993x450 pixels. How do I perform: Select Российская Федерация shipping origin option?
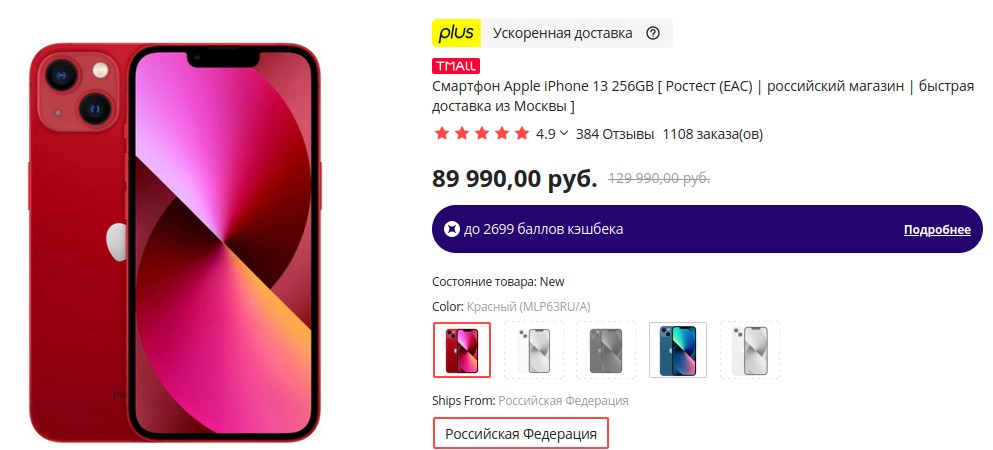(521, 434)
